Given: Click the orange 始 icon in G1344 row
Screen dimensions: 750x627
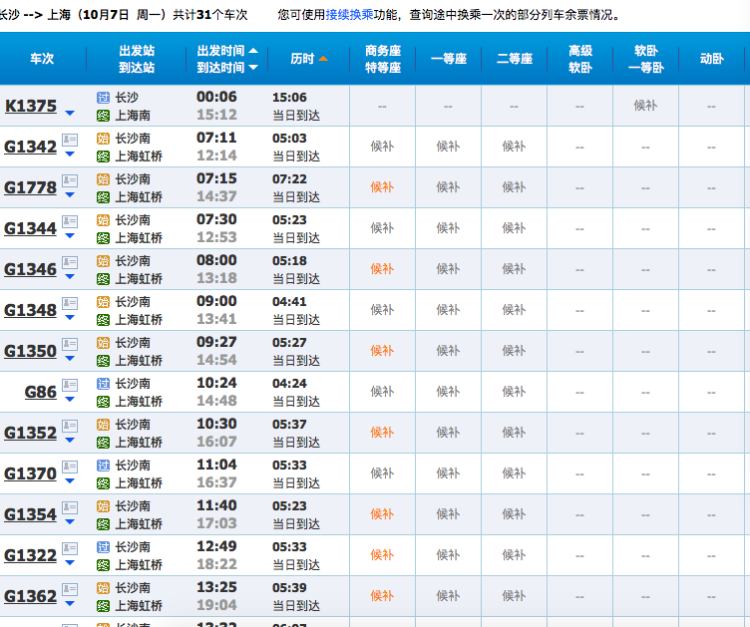Looking at the screenshot, I should click(103, 220).
